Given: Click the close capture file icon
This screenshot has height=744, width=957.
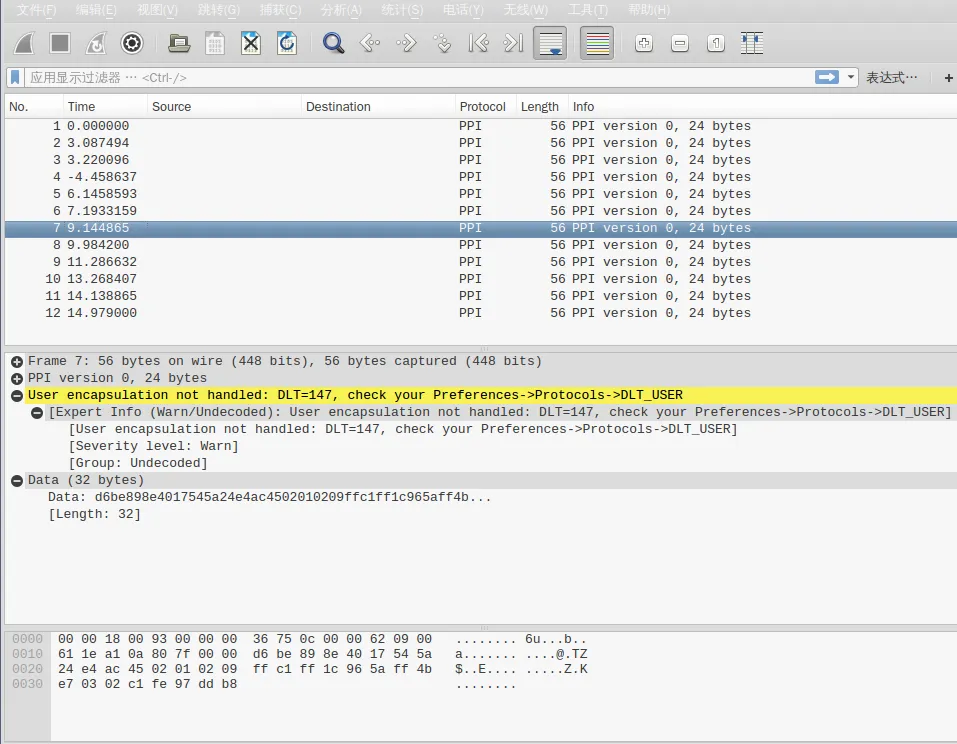Looking at the screenshot, I should [x=251, y=43].
